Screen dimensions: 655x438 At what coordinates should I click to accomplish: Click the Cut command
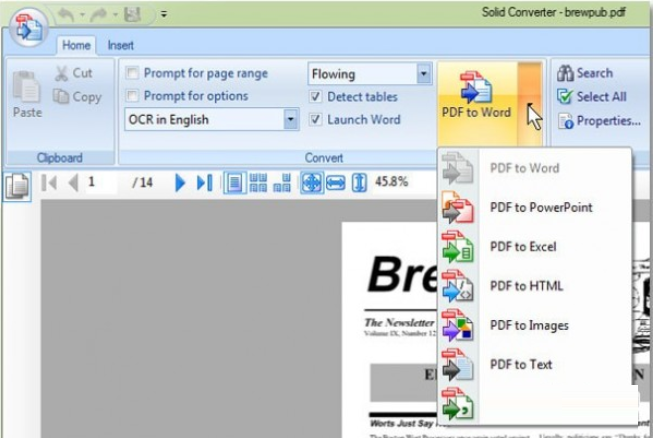pos(74,73)
